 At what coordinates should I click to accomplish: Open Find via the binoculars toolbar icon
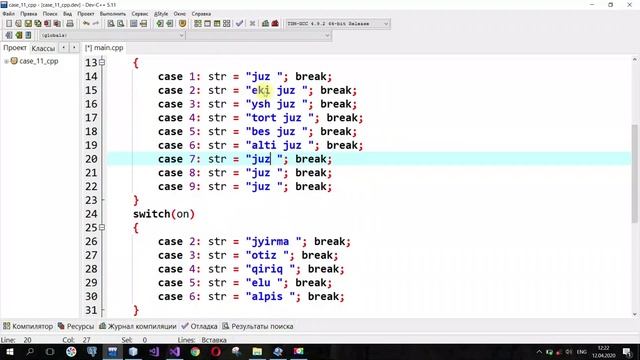point(111,24)
